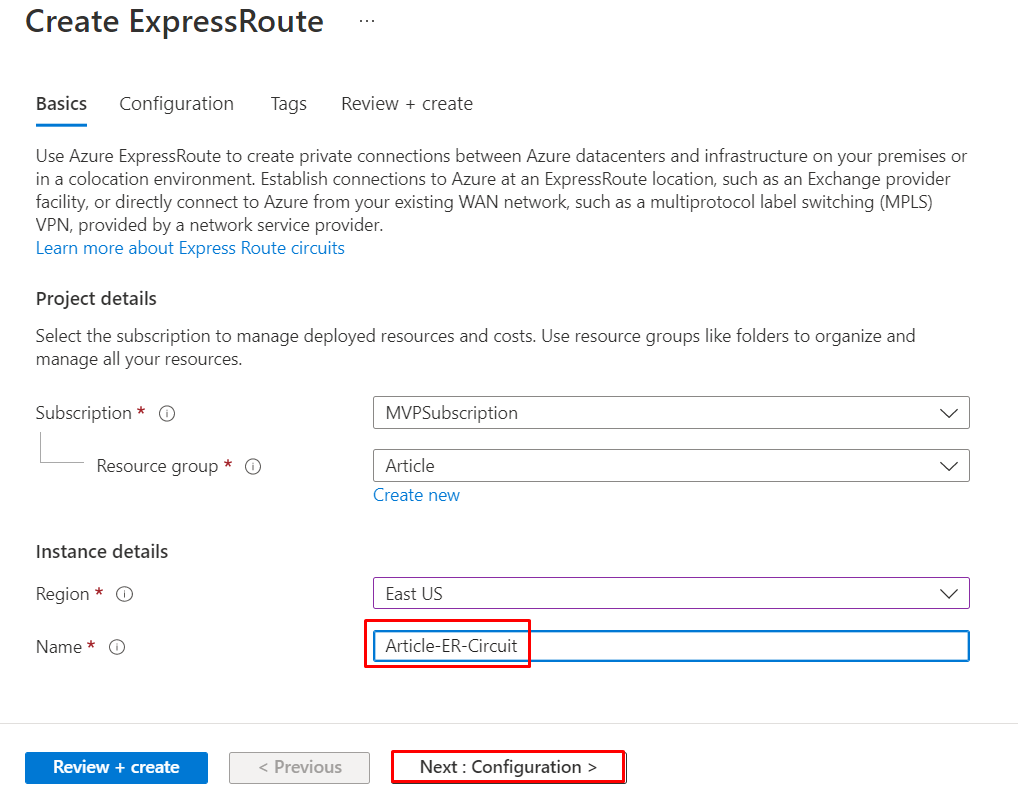Click the Next : Configuration button
Viewport: 1018px width, 805px height.
508,768
